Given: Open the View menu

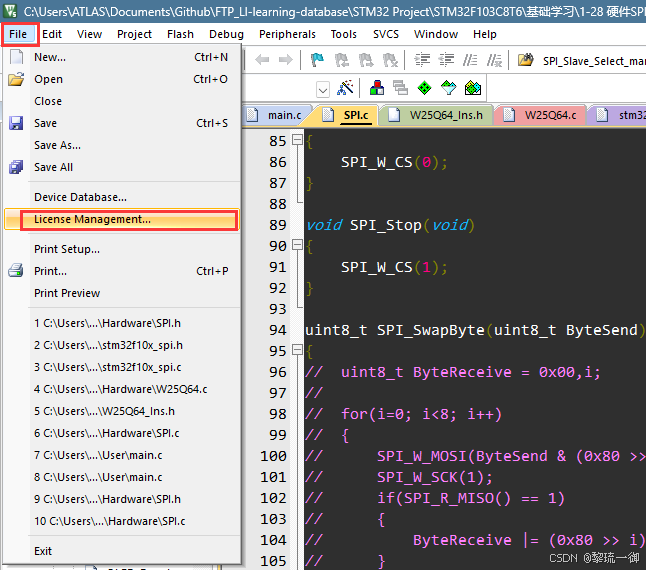Looking at the screenshot, I should click(x=89, y=34).
